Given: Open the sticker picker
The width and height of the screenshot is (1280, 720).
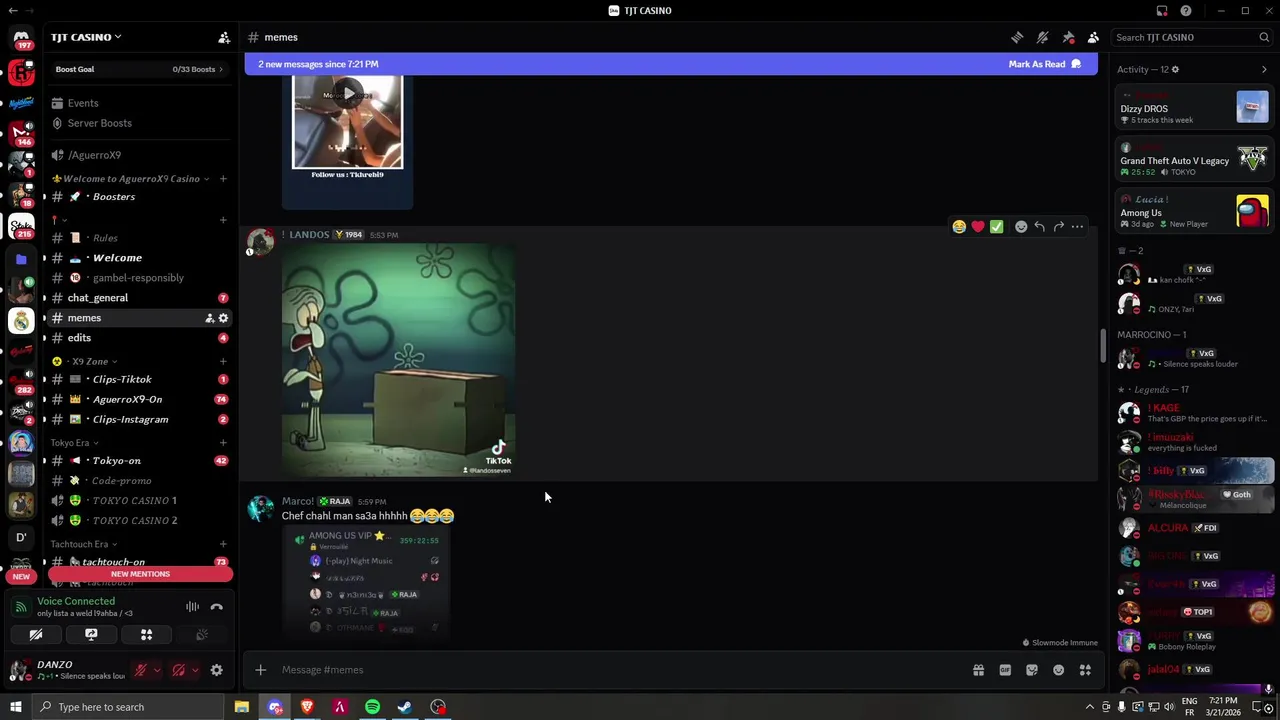Looking at the screenshot, I should (x=1032, y=670).
